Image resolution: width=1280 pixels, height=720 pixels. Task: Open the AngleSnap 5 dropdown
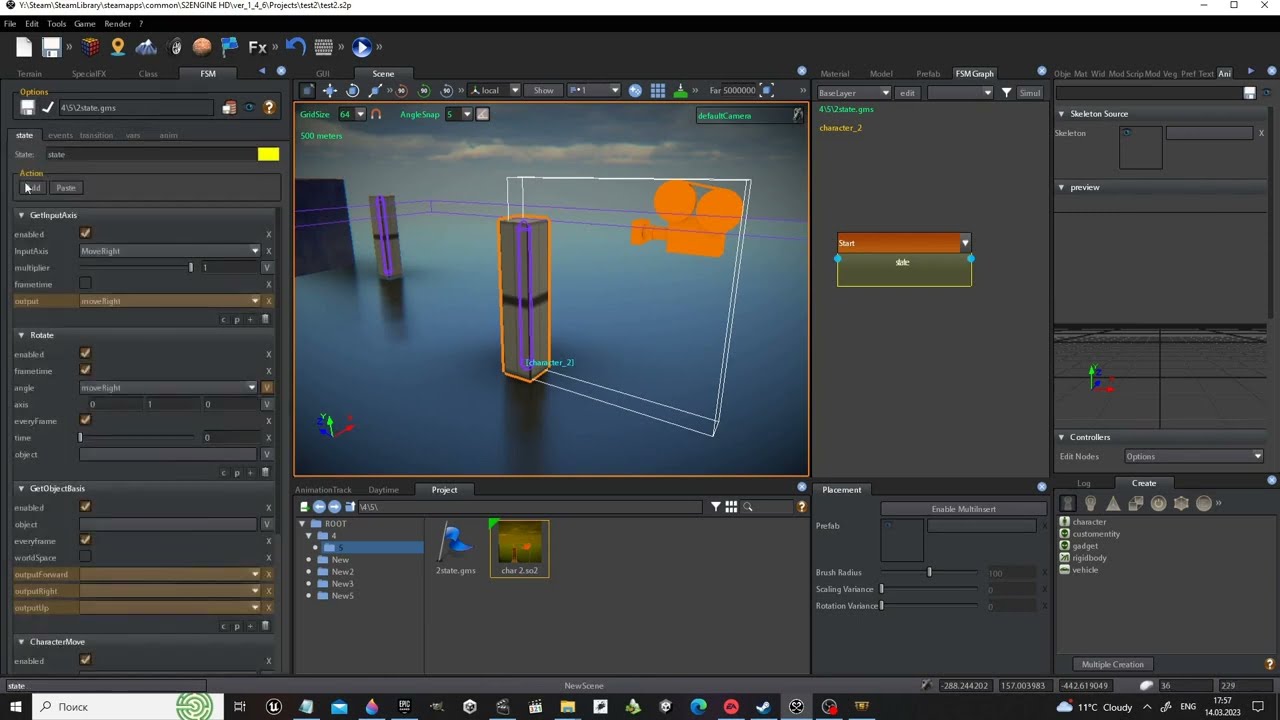coord(459,114)
